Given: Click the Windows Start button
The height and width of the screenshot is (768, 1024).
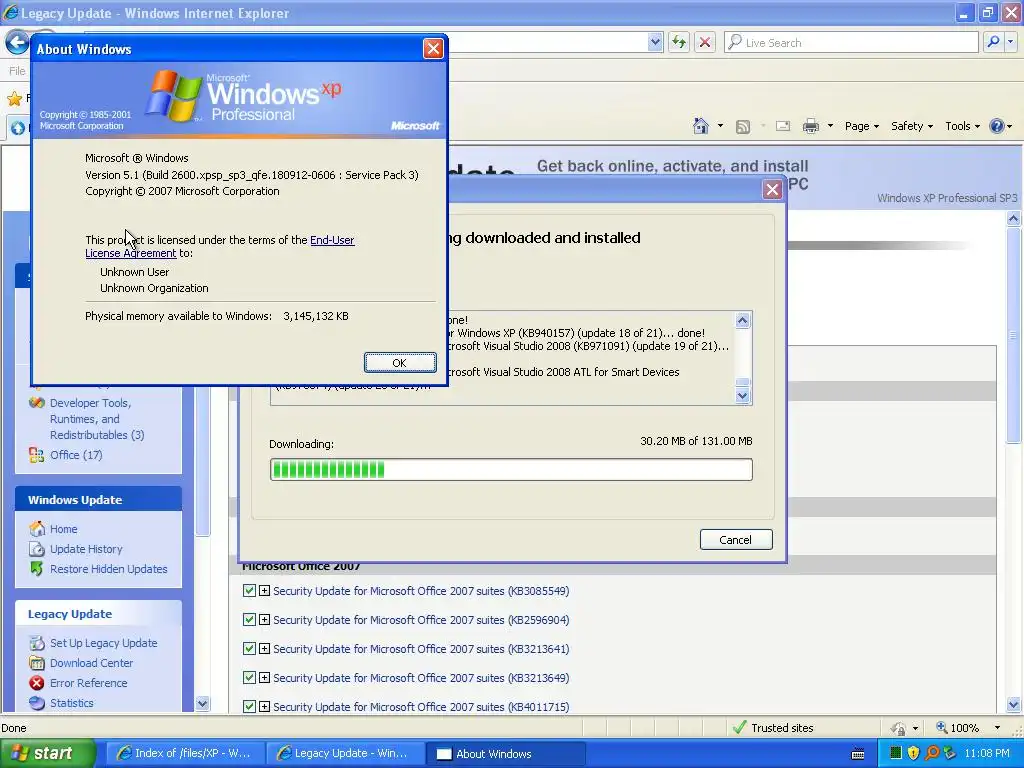Looking at the screenshot, I should (46, 754).
